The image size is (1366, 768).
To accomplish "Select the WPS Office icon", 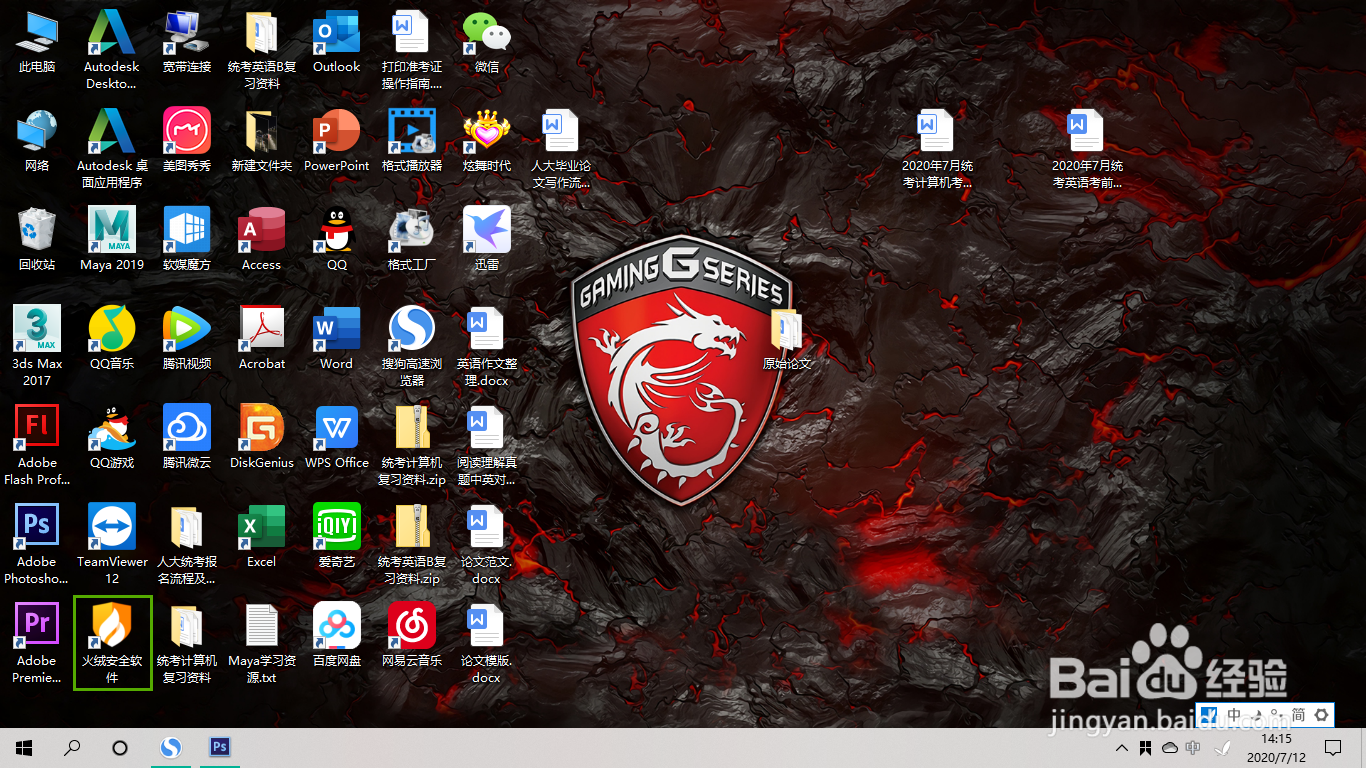I will point(337,438).
